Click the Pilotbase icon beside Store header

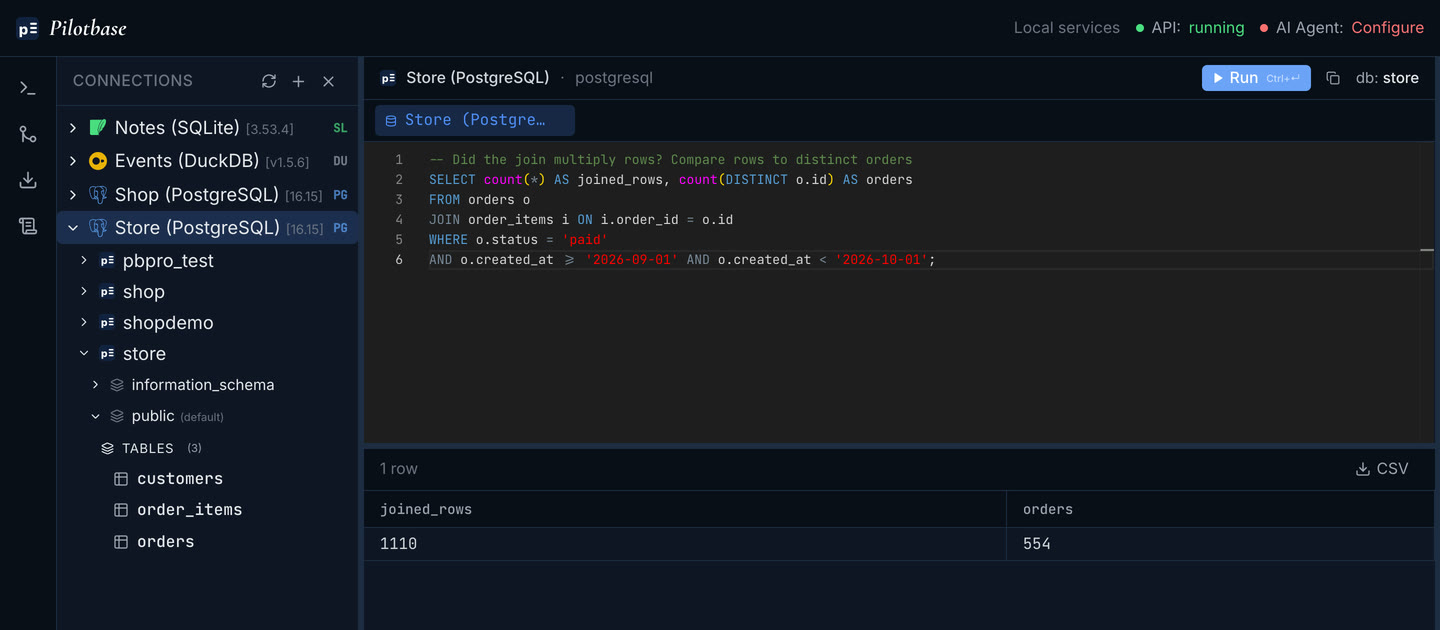tap(388, 78)
